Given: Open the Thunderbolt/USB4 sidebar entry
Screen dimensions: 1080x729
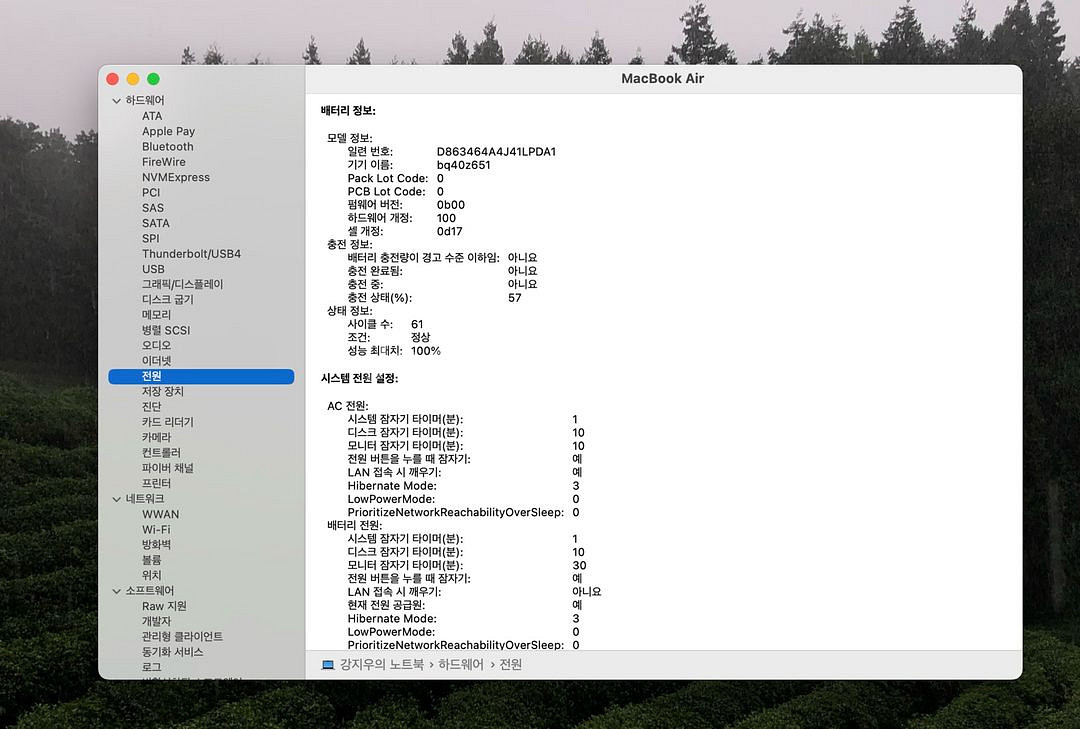Looking at the screenshot, I should [x=190, y=254].
